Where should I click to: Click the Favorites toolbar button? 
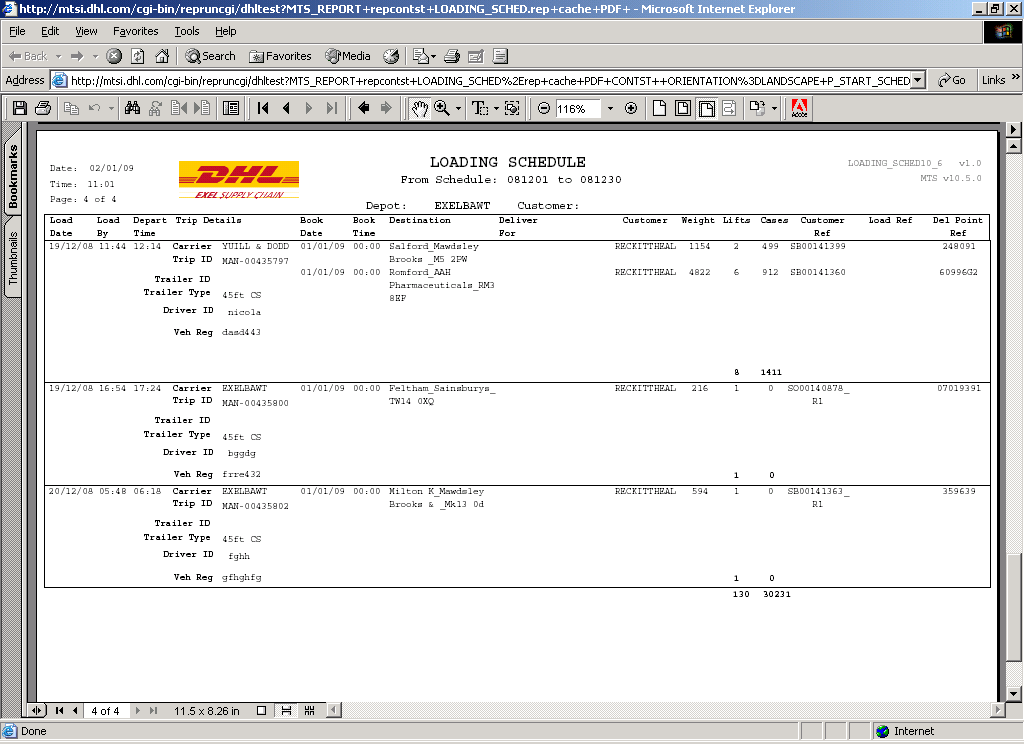[x=280, y=56]
